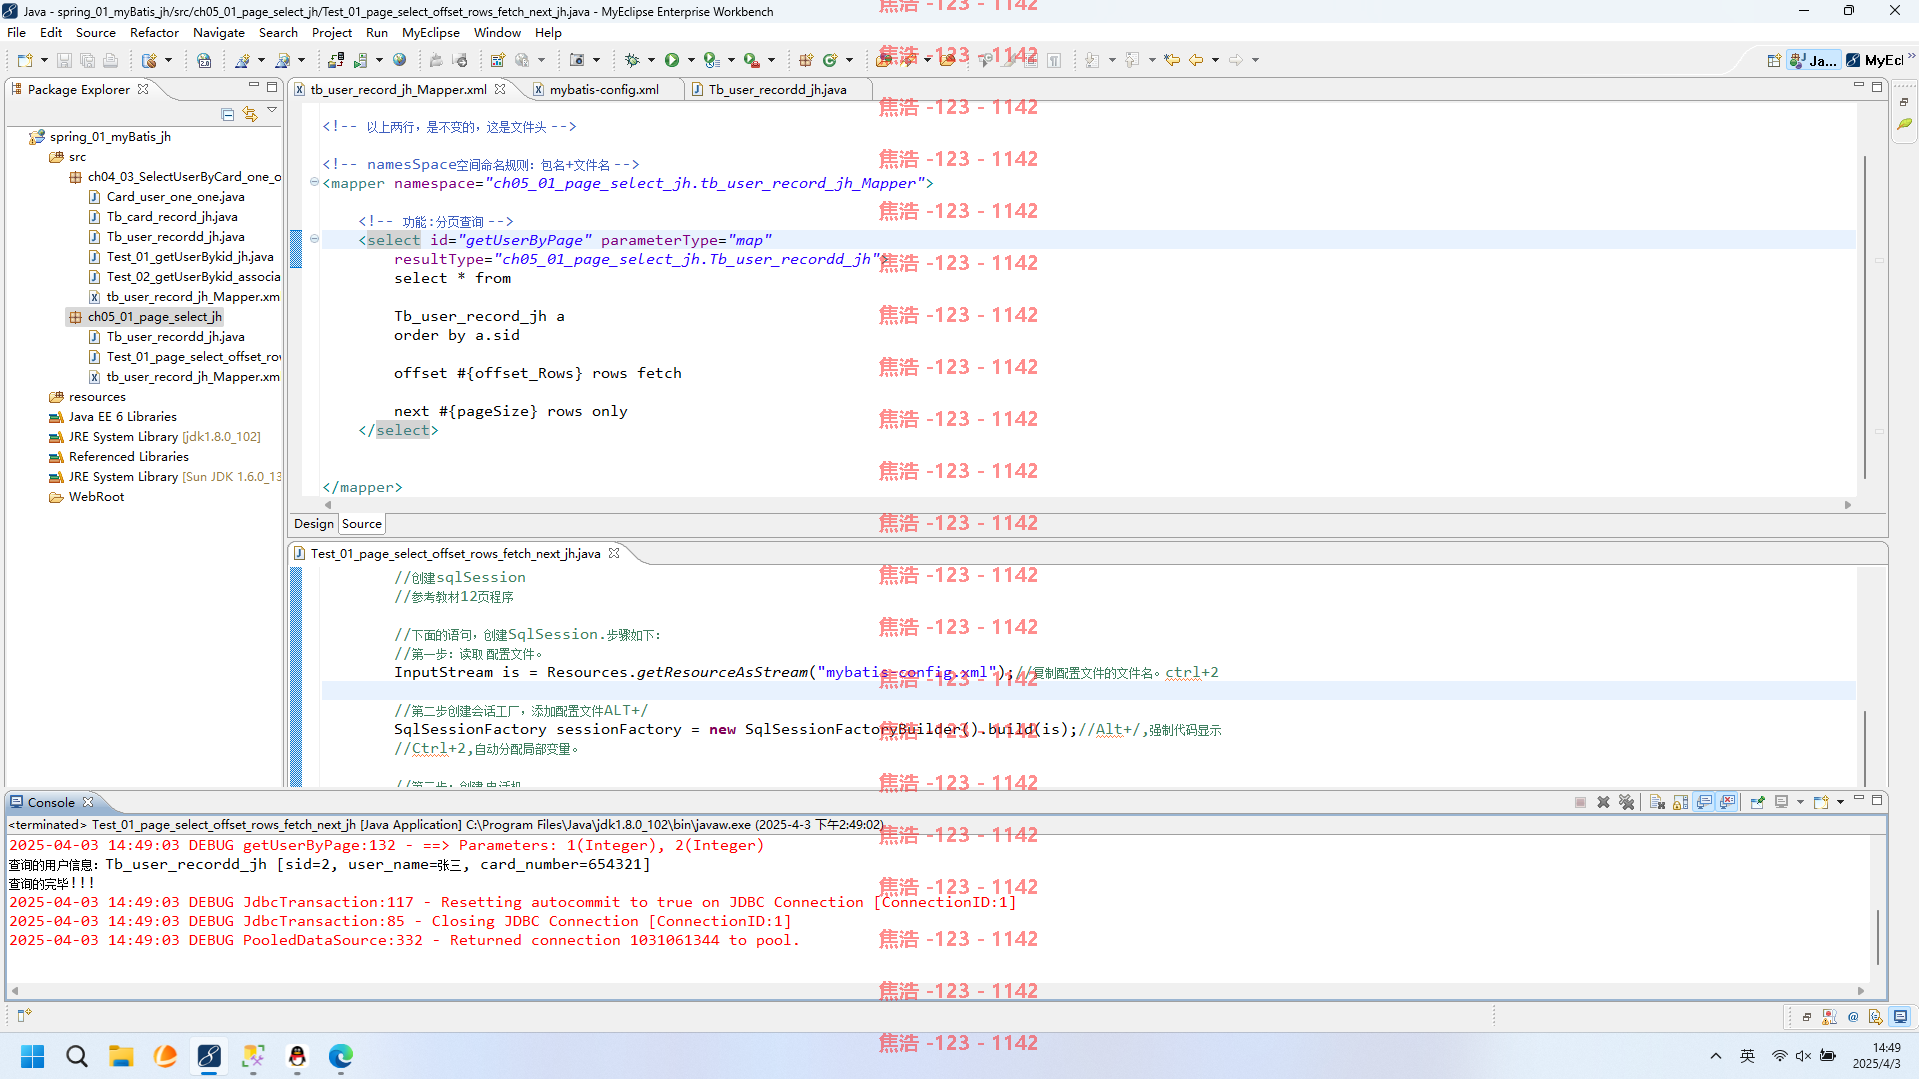Open the Open Console dropdown arrow
1919x1079 pixels.
(x=1840, y=802)
